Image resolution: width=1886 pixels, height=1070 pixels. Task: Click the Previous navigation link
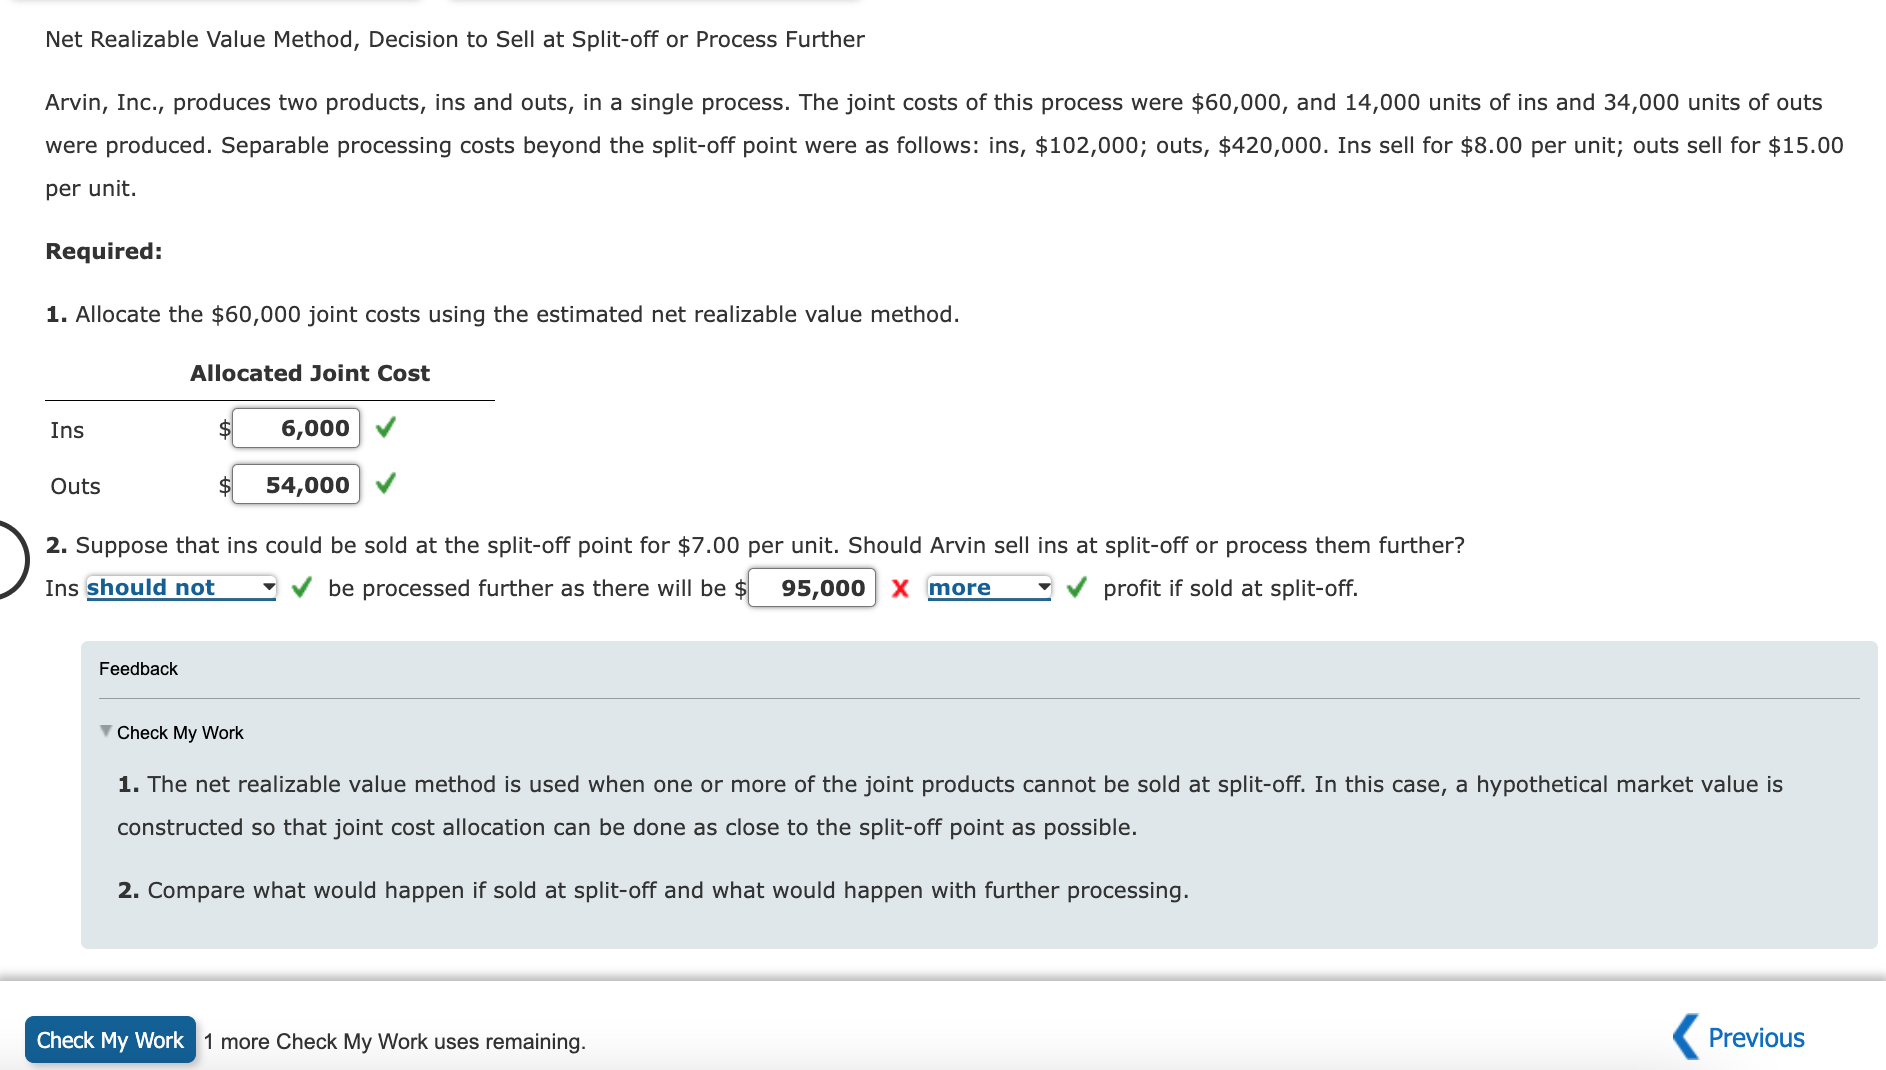pyautogui.click(x=1757, y=1038)
